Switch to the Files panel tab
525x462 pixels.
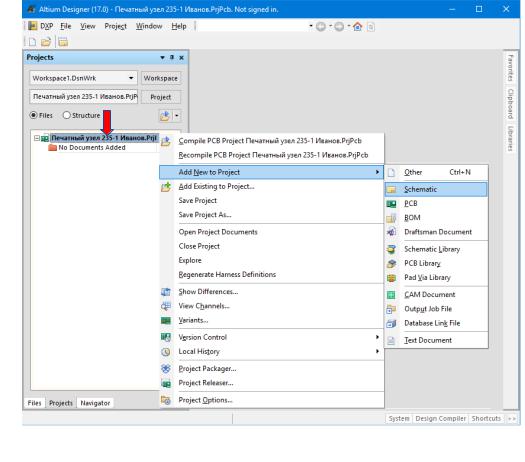[x=34, y=403]
